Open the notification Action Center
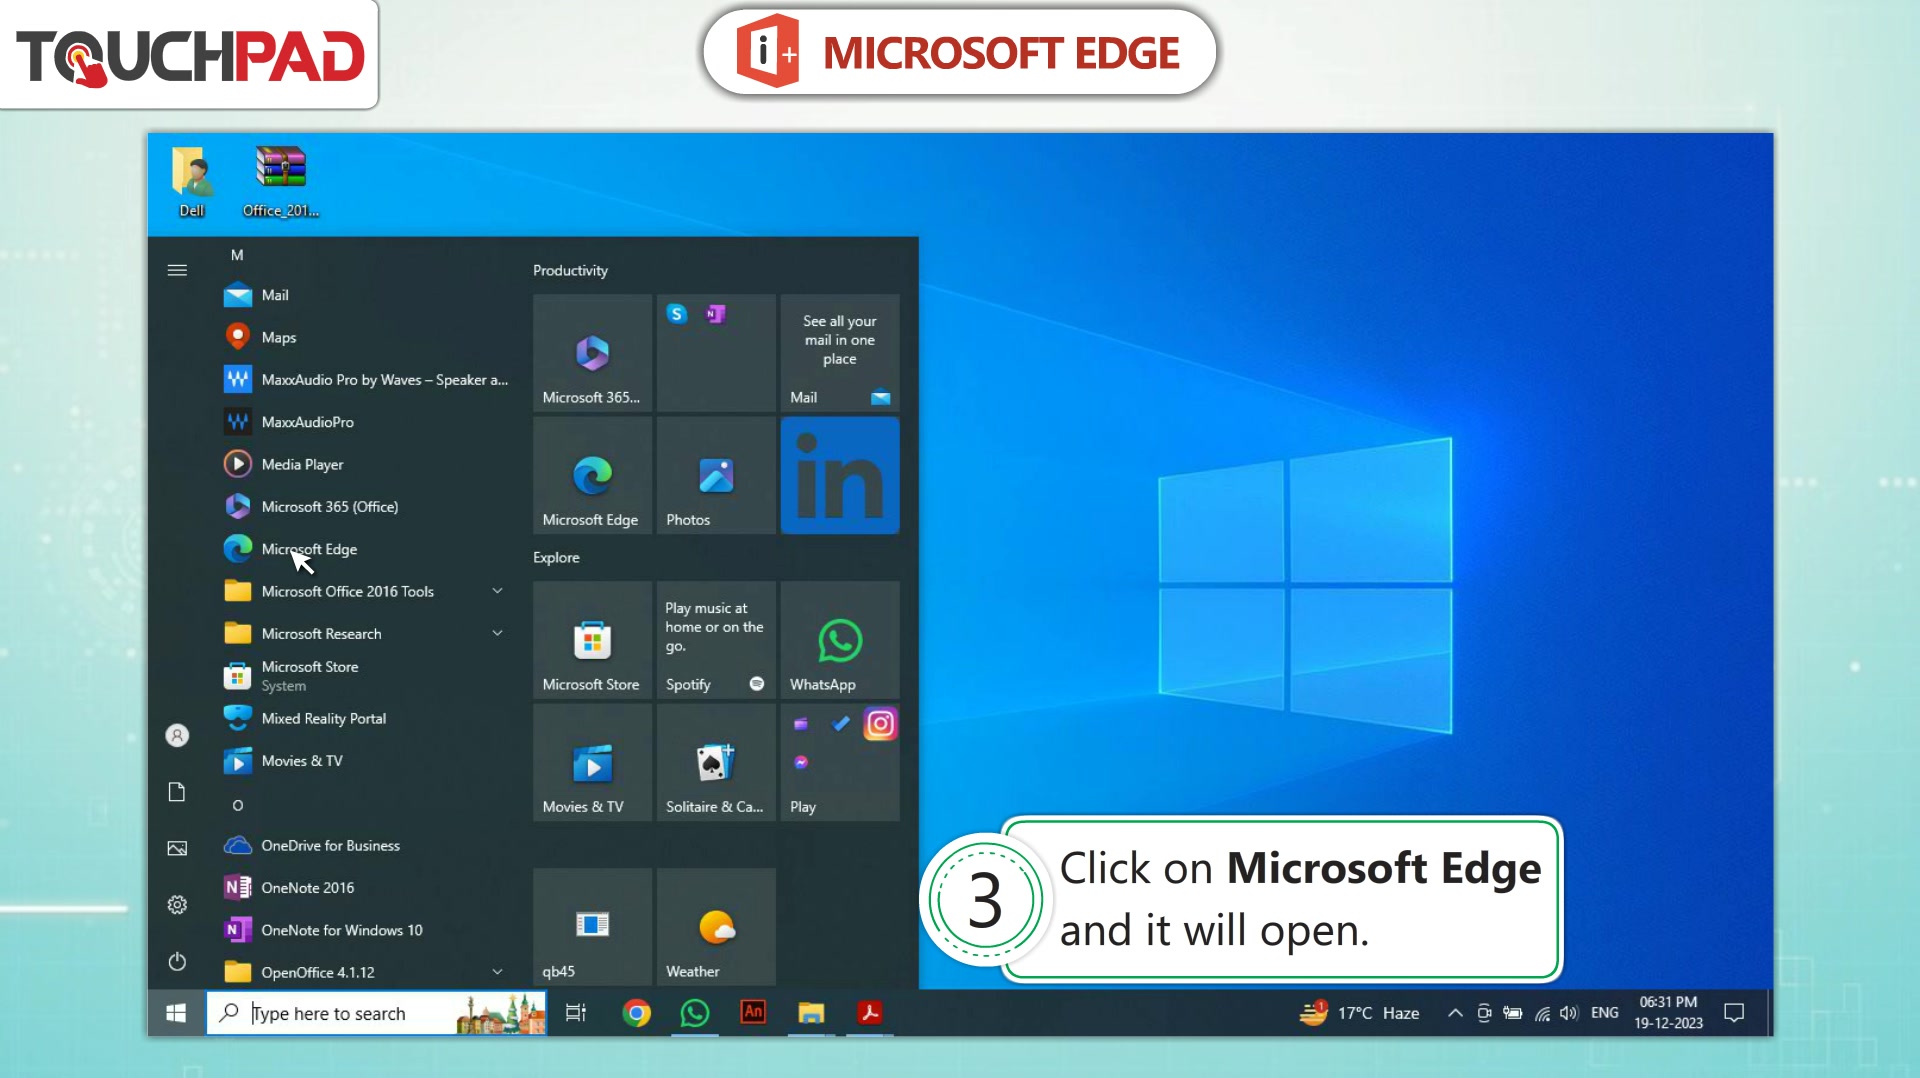The image size is (1920, 1078). point(1734,1013)
